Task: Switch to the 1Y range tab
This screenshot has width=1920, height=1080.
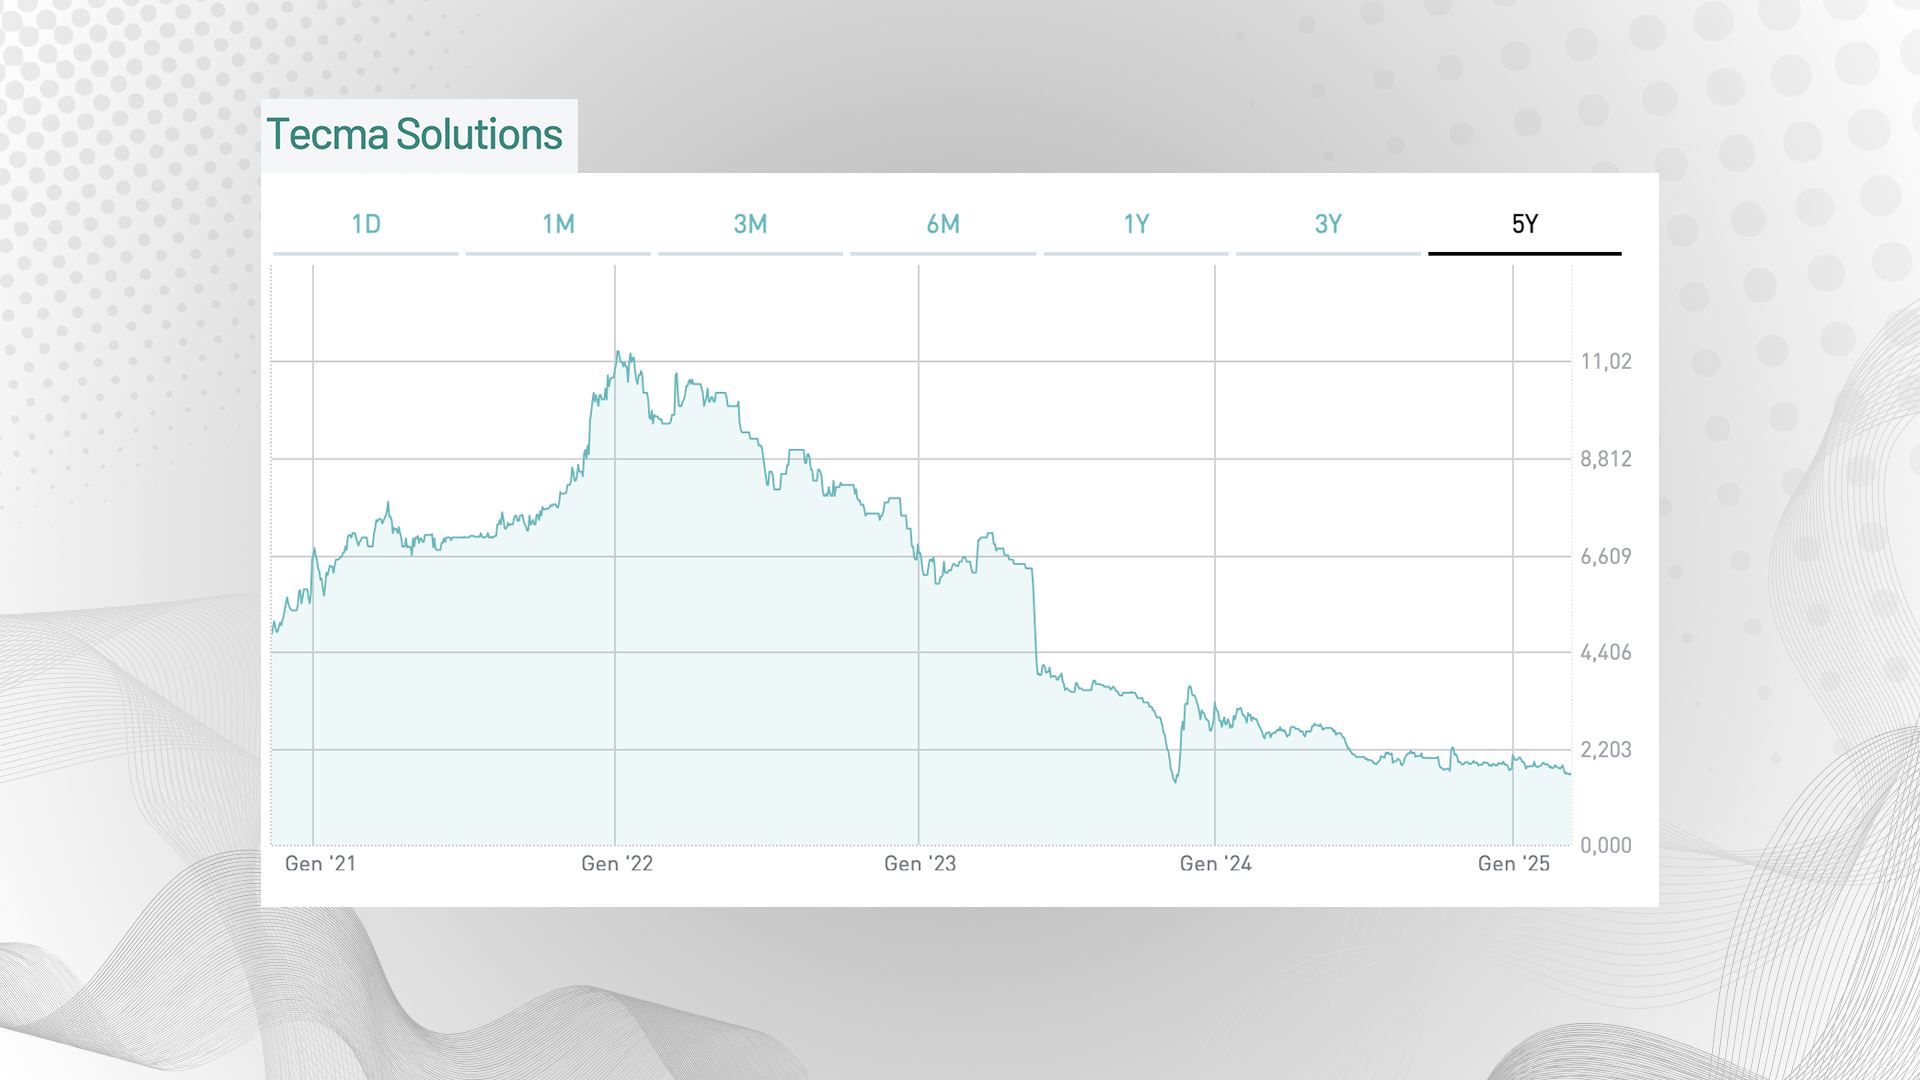Action: 1136,224
